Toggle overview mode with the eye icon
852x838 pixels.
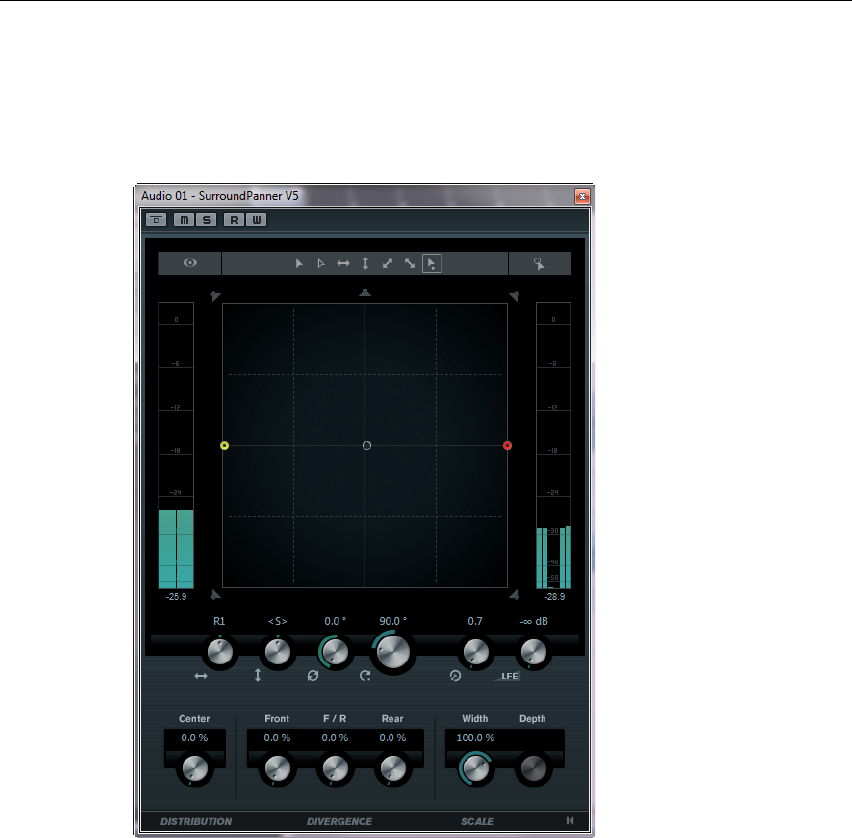(190, 263)
